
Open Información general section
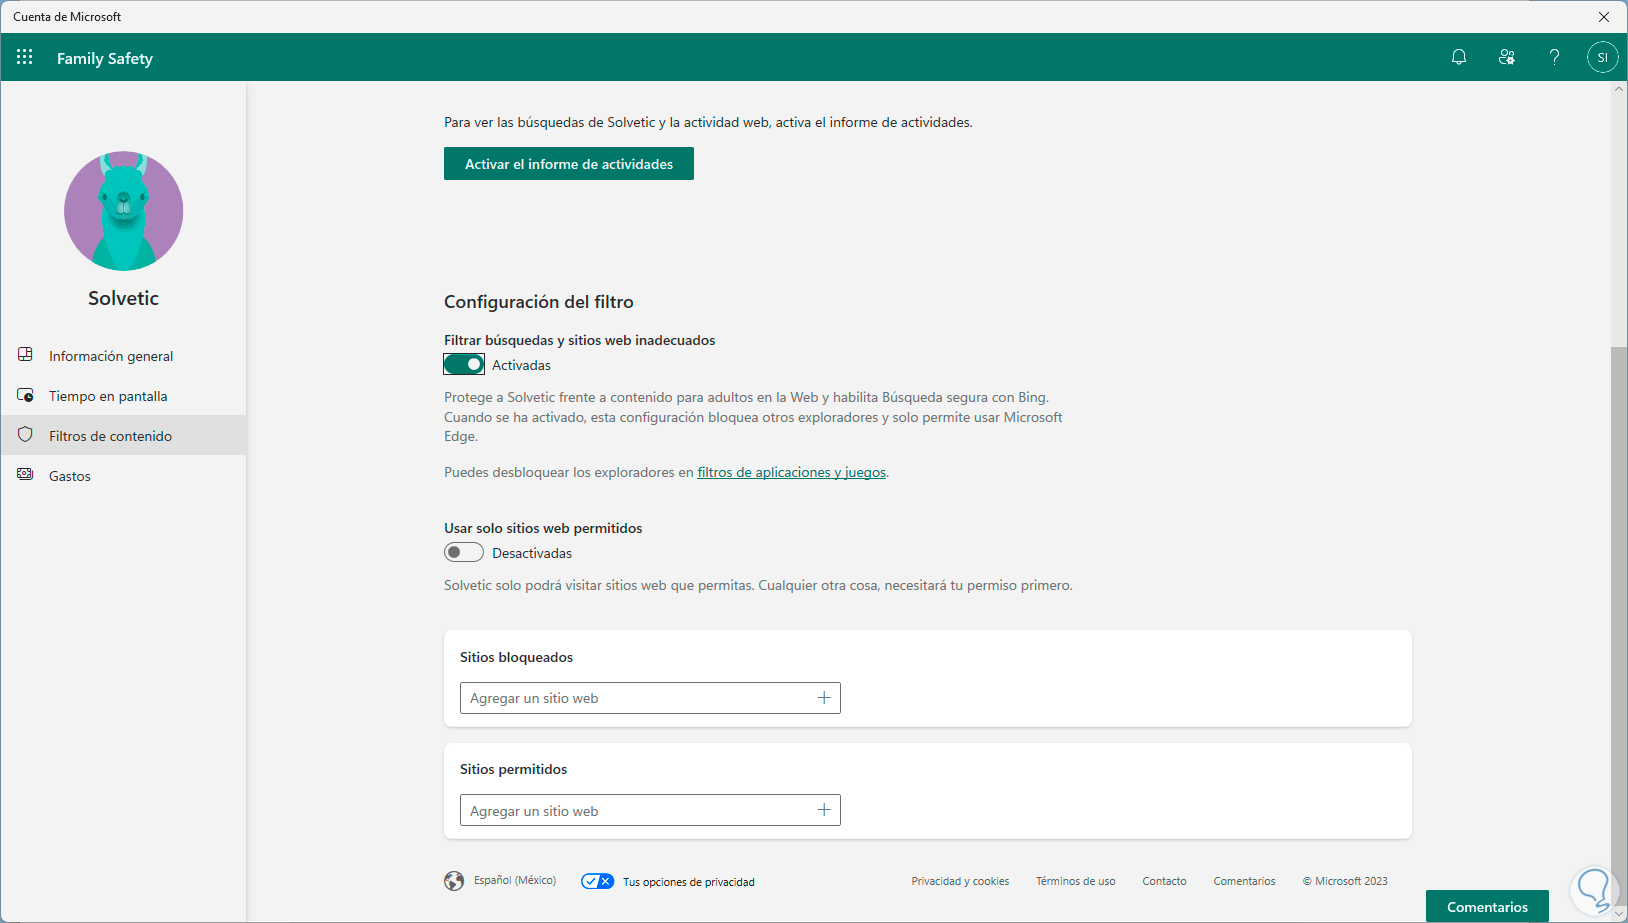(123, 355)
